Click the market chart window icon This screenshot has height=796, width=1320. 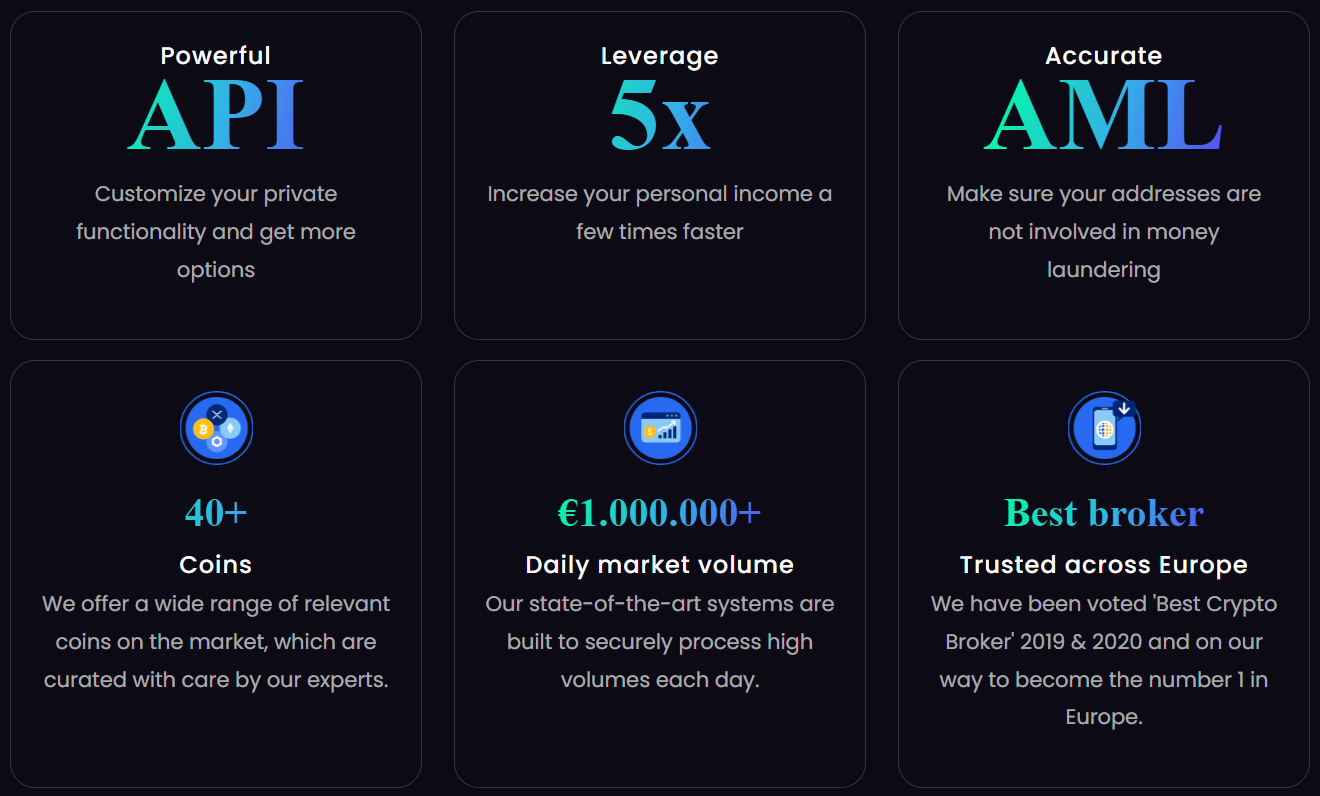660,428
